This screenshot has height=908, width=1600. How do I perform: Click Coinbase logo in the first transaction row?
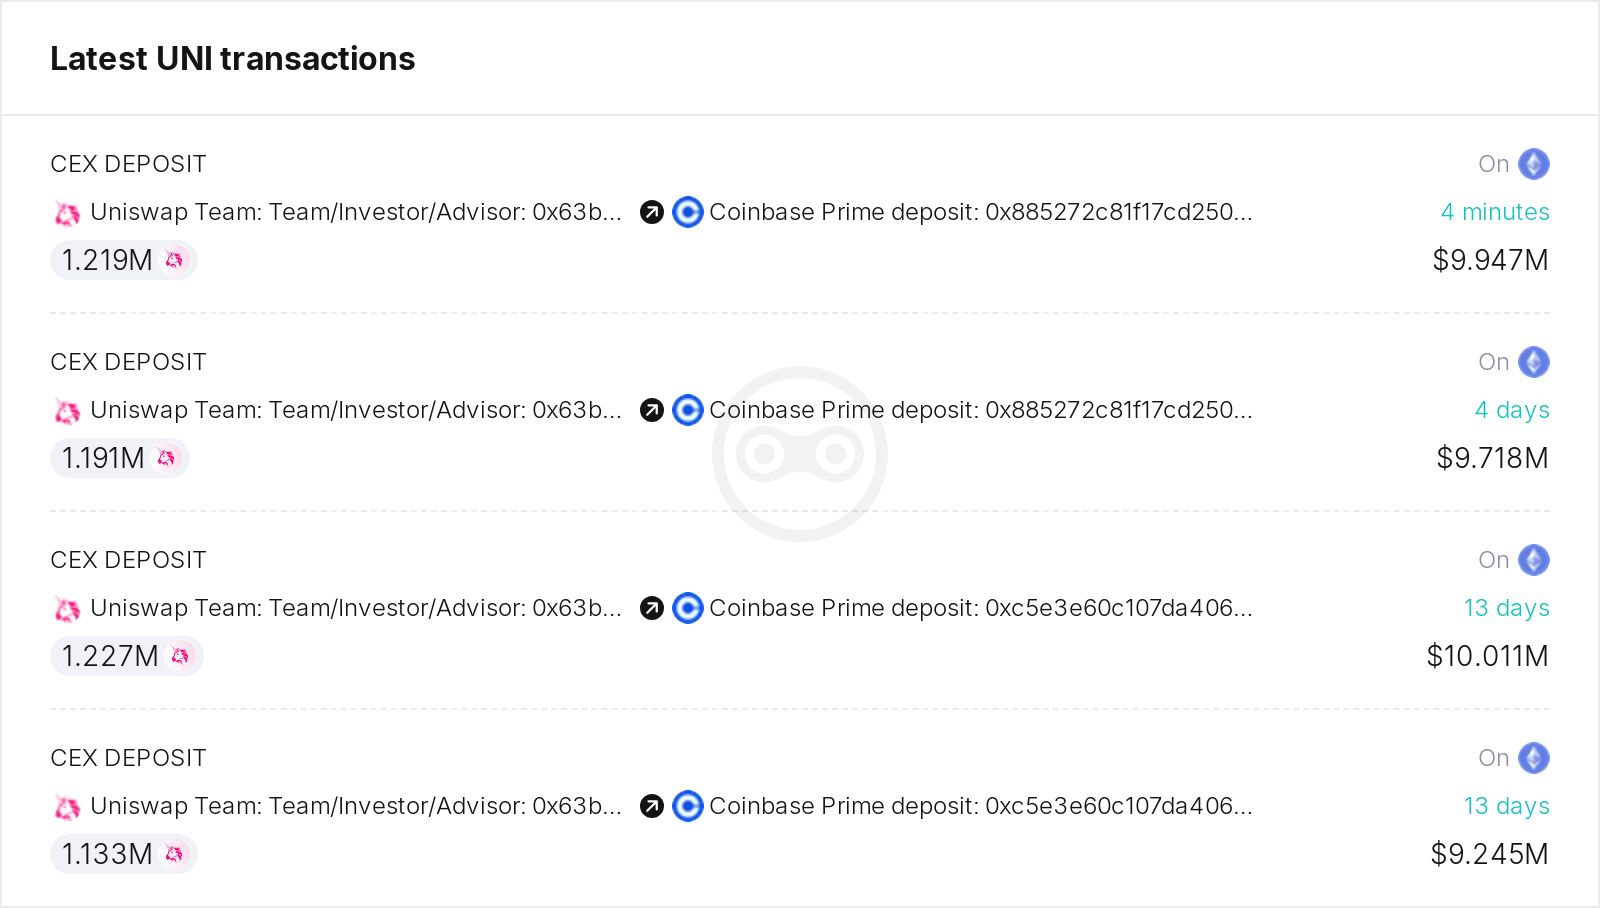pyautogui.click(x=687, y=212)
